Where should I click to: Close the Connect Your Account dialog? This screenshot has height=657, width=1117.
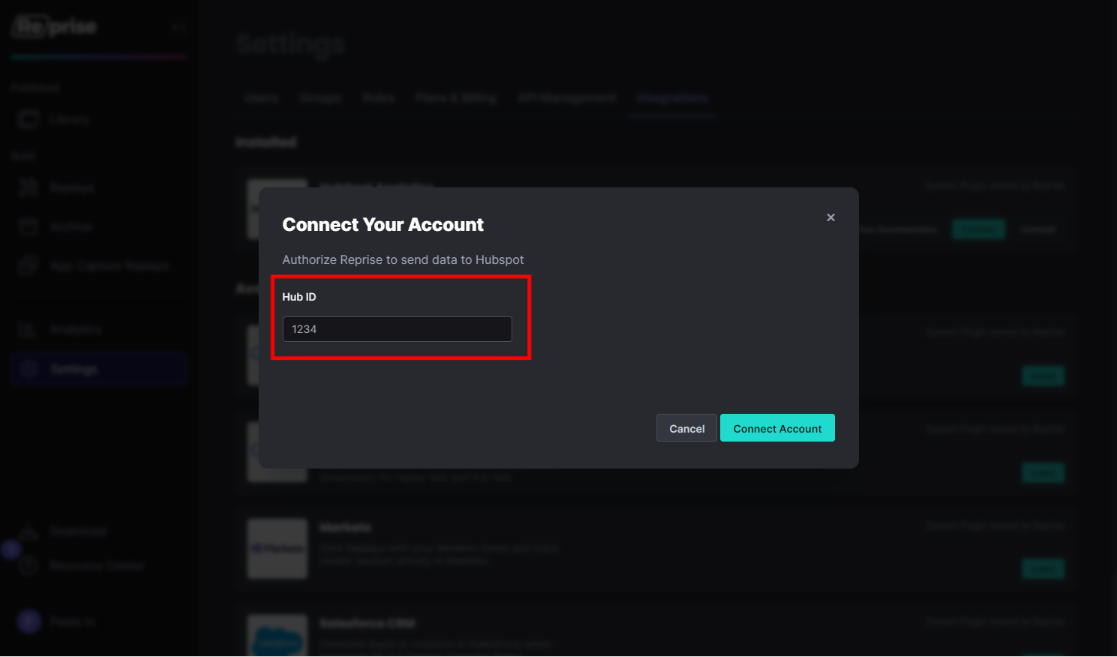tap(830, 217)
